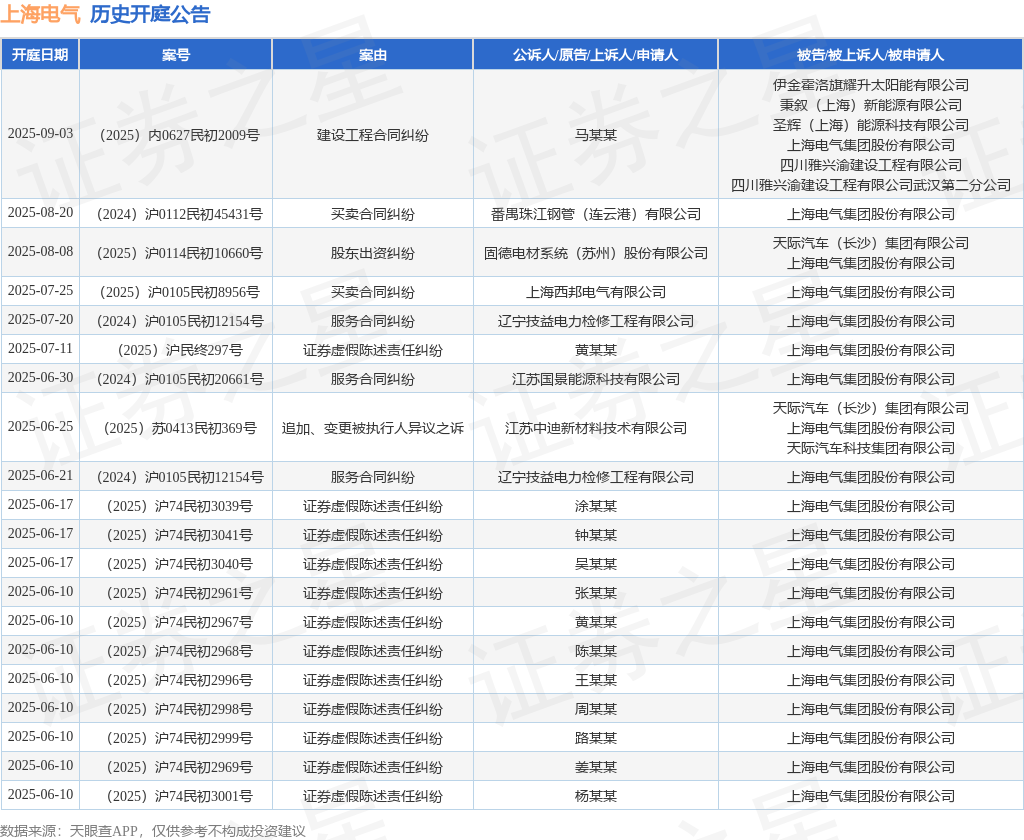Click plaintiff 番禺珠江钢管（连云港）有限公司
This screenshot has width=1024, height=840.
595,214
